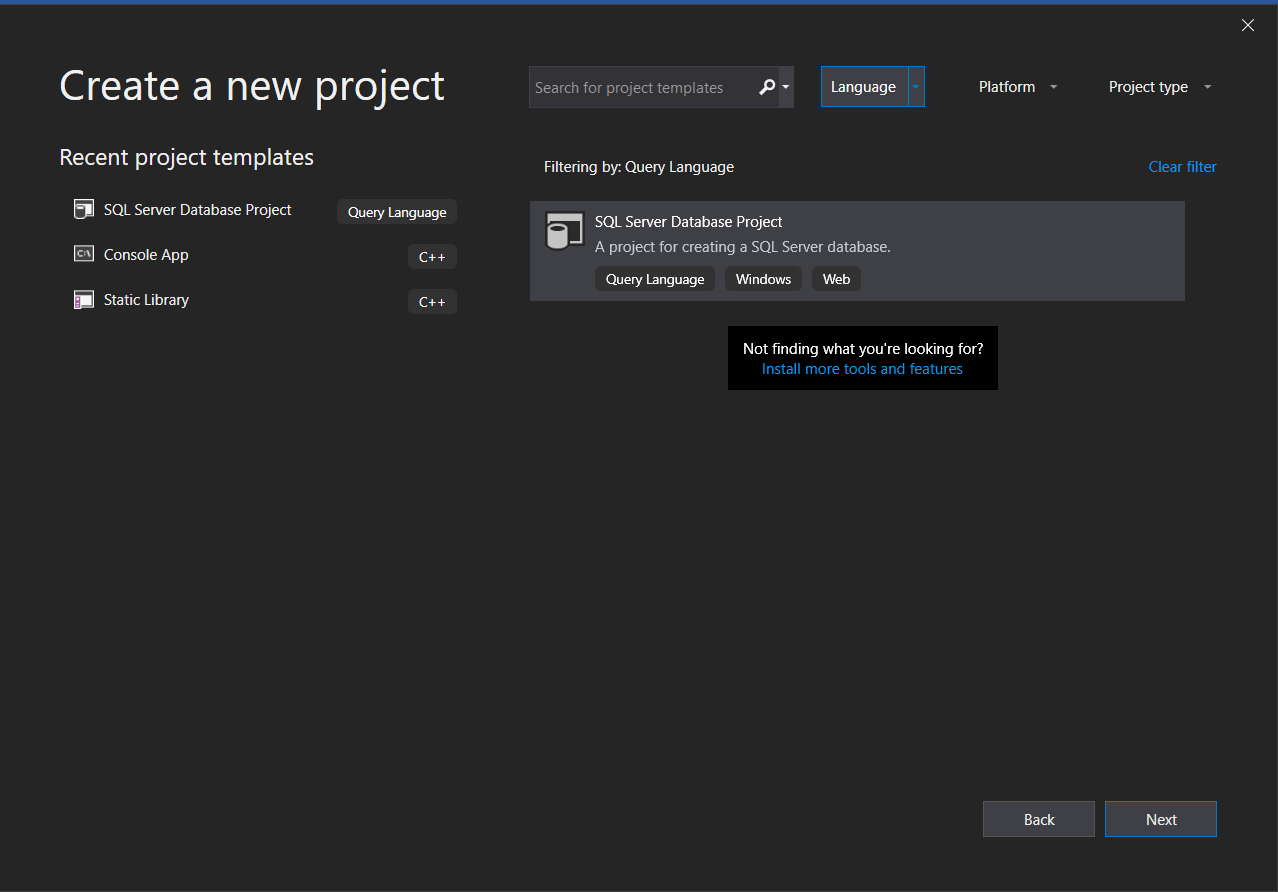
Task: Click the search magnifier icon
Action: pyautogui.click(x=766, y=87)
